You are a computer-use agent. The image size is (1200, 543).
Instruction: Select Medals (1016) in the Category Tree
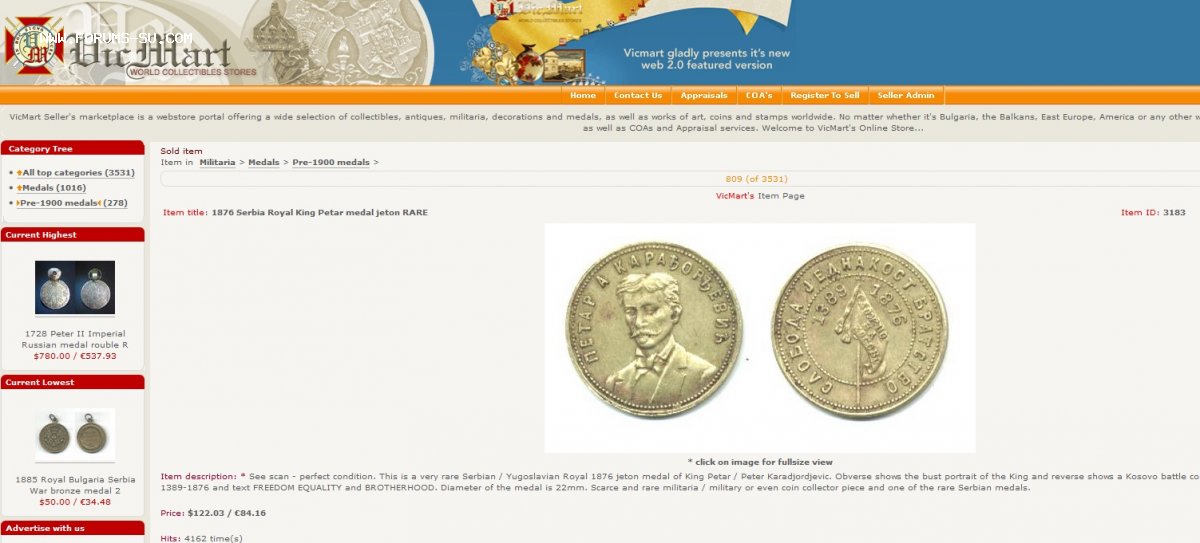(54, 188)
